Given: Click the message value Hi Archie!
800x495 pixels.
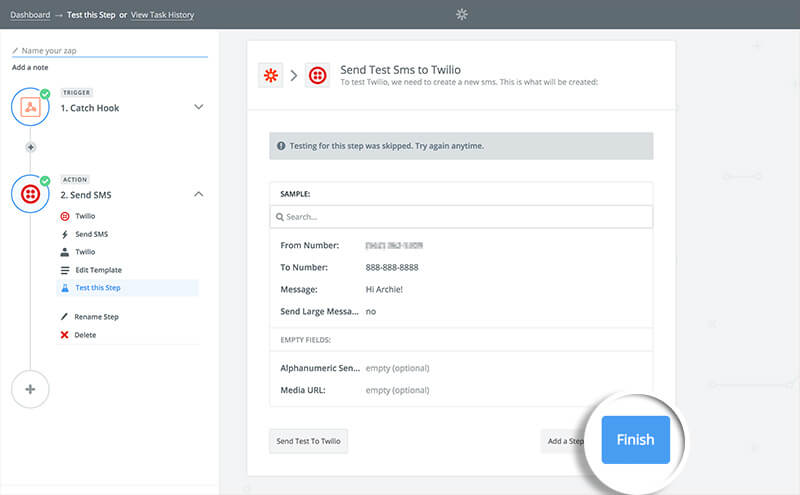Looking at the screenshot, I should [x=384, y=289].
